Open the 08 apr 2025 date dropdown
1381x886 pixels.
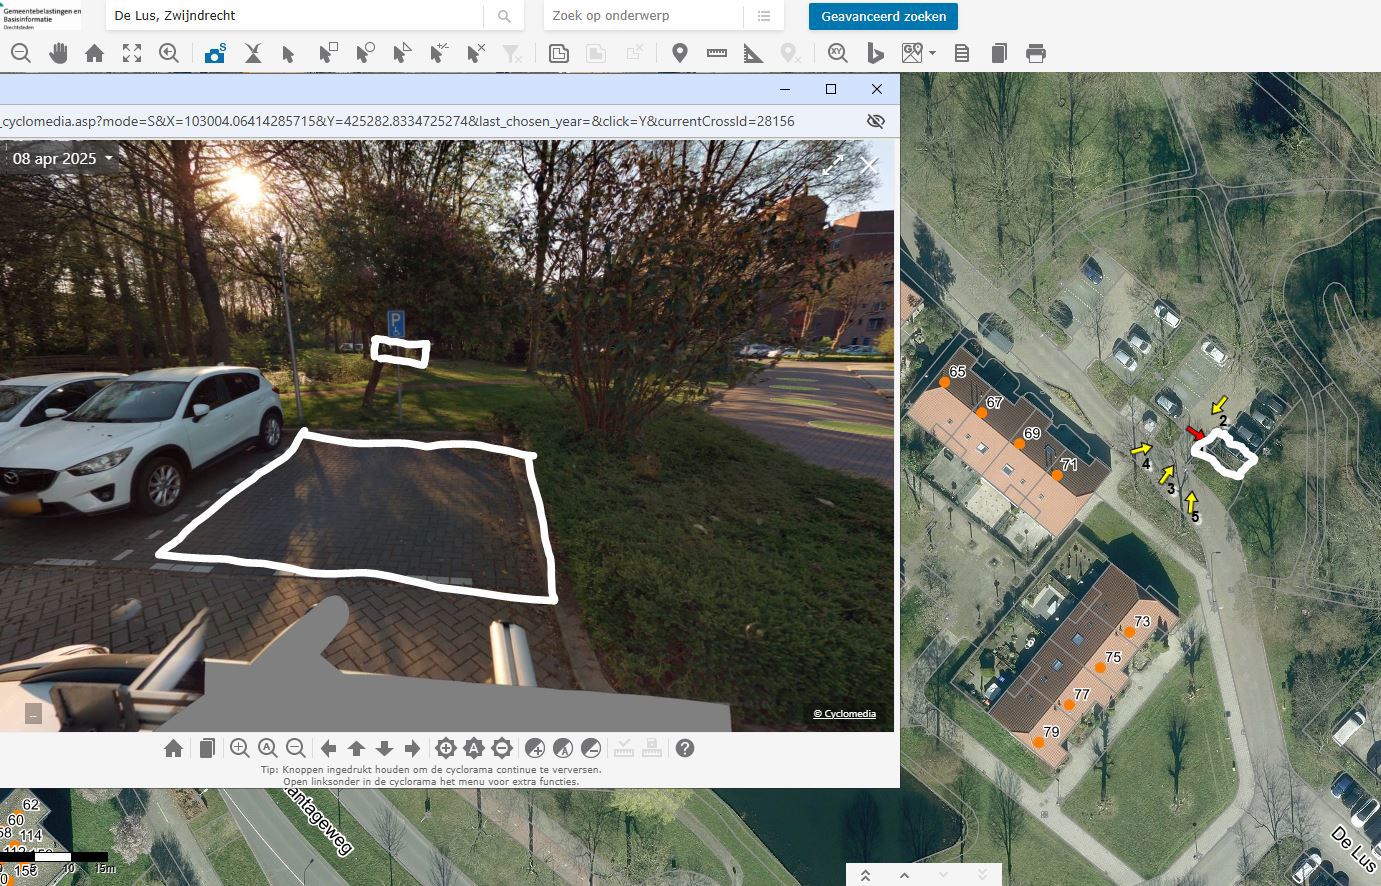[62, 159]
